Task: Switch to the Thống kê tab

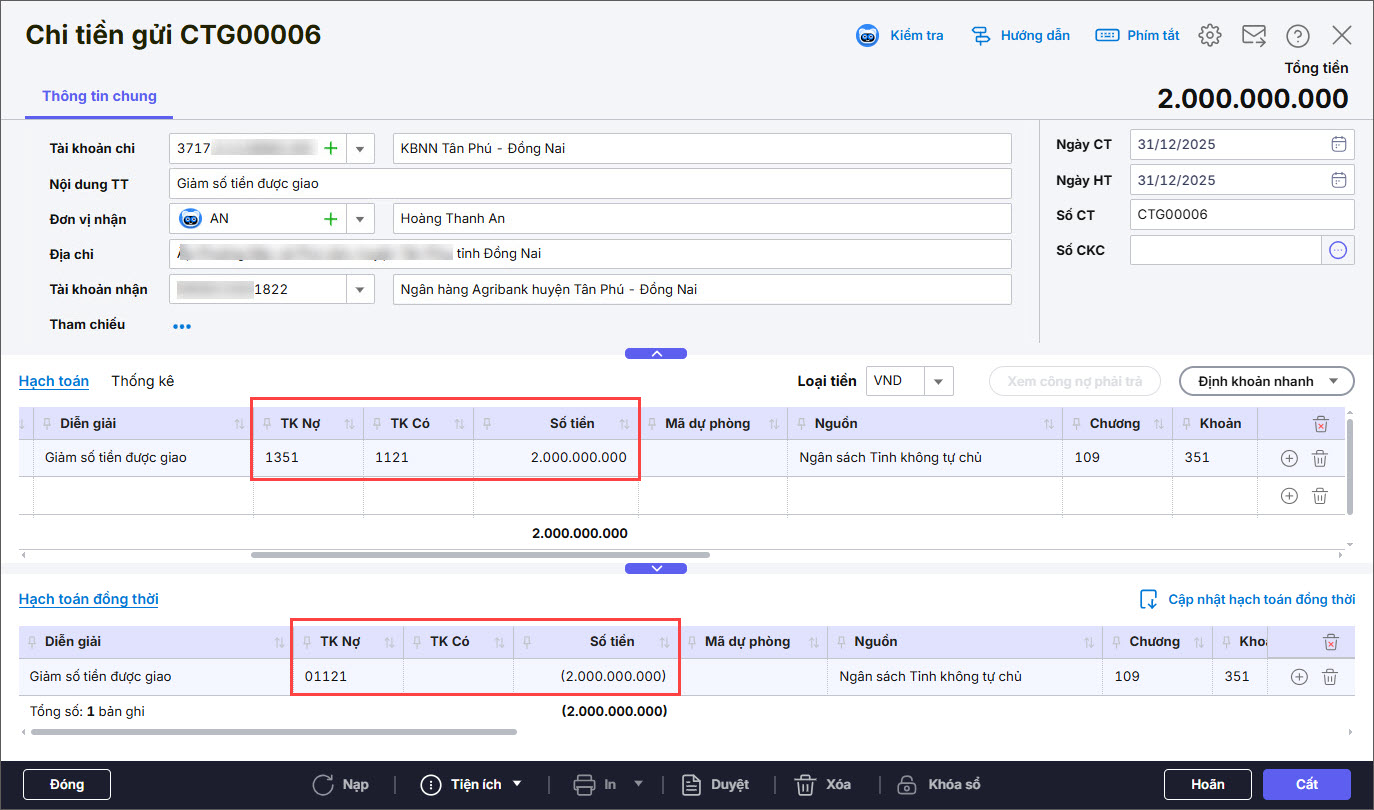Action: click(143, 381)
